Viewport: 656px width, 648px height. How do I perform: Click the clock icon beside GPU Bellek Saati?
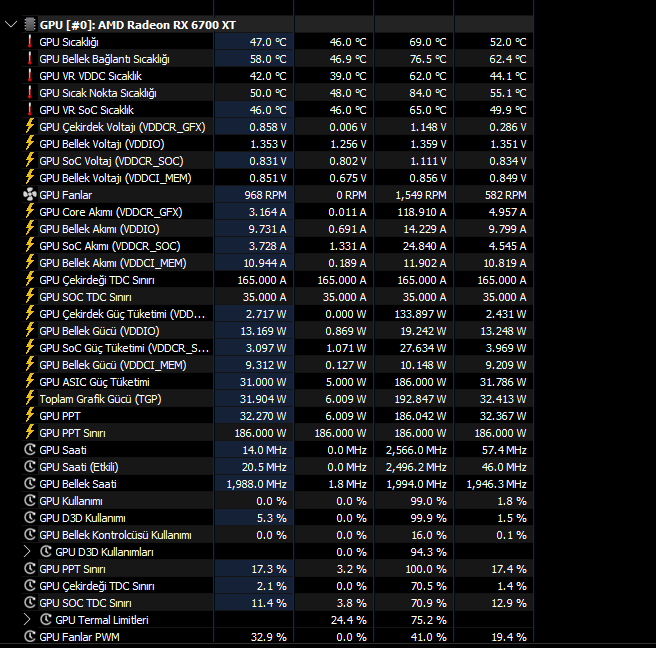pos(30,484)
